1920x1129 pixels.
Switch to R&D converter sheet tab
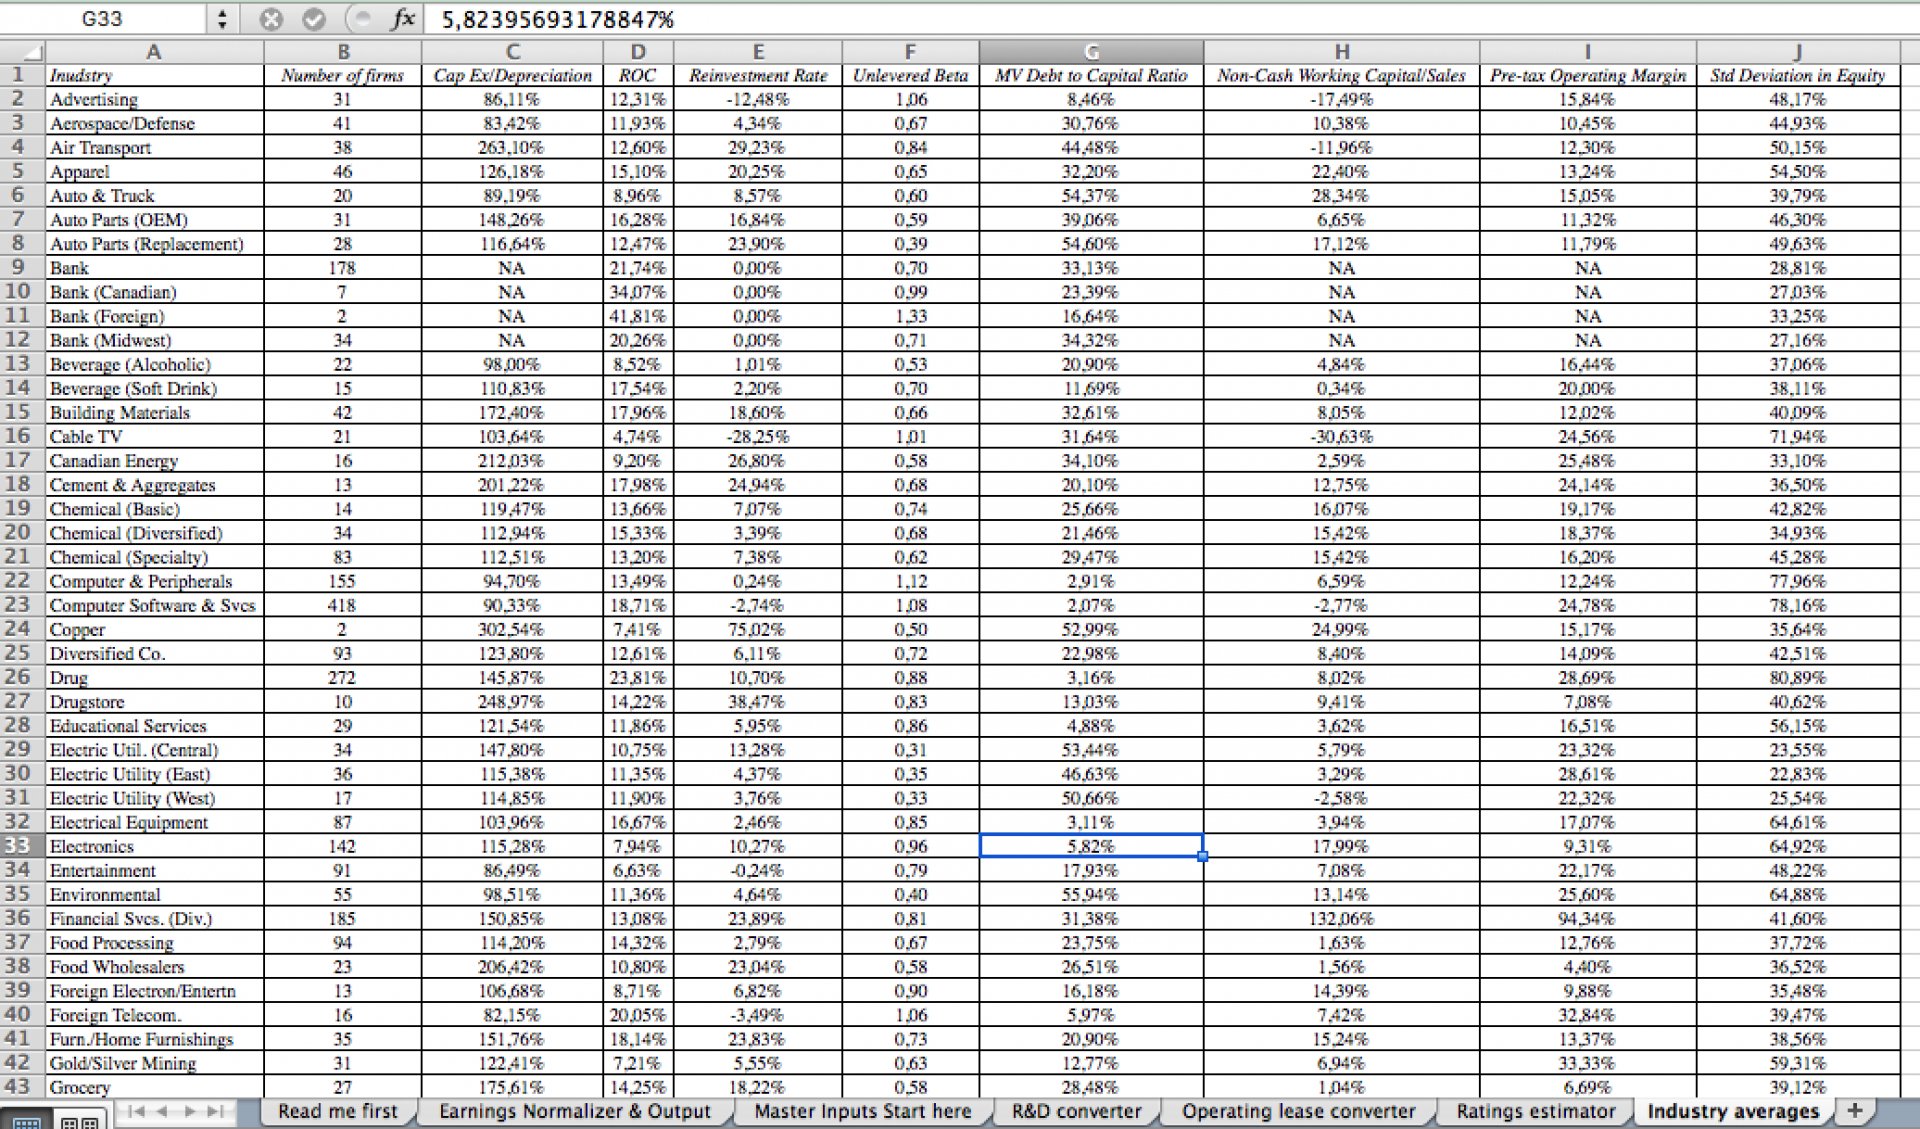pos(1076,1111)
